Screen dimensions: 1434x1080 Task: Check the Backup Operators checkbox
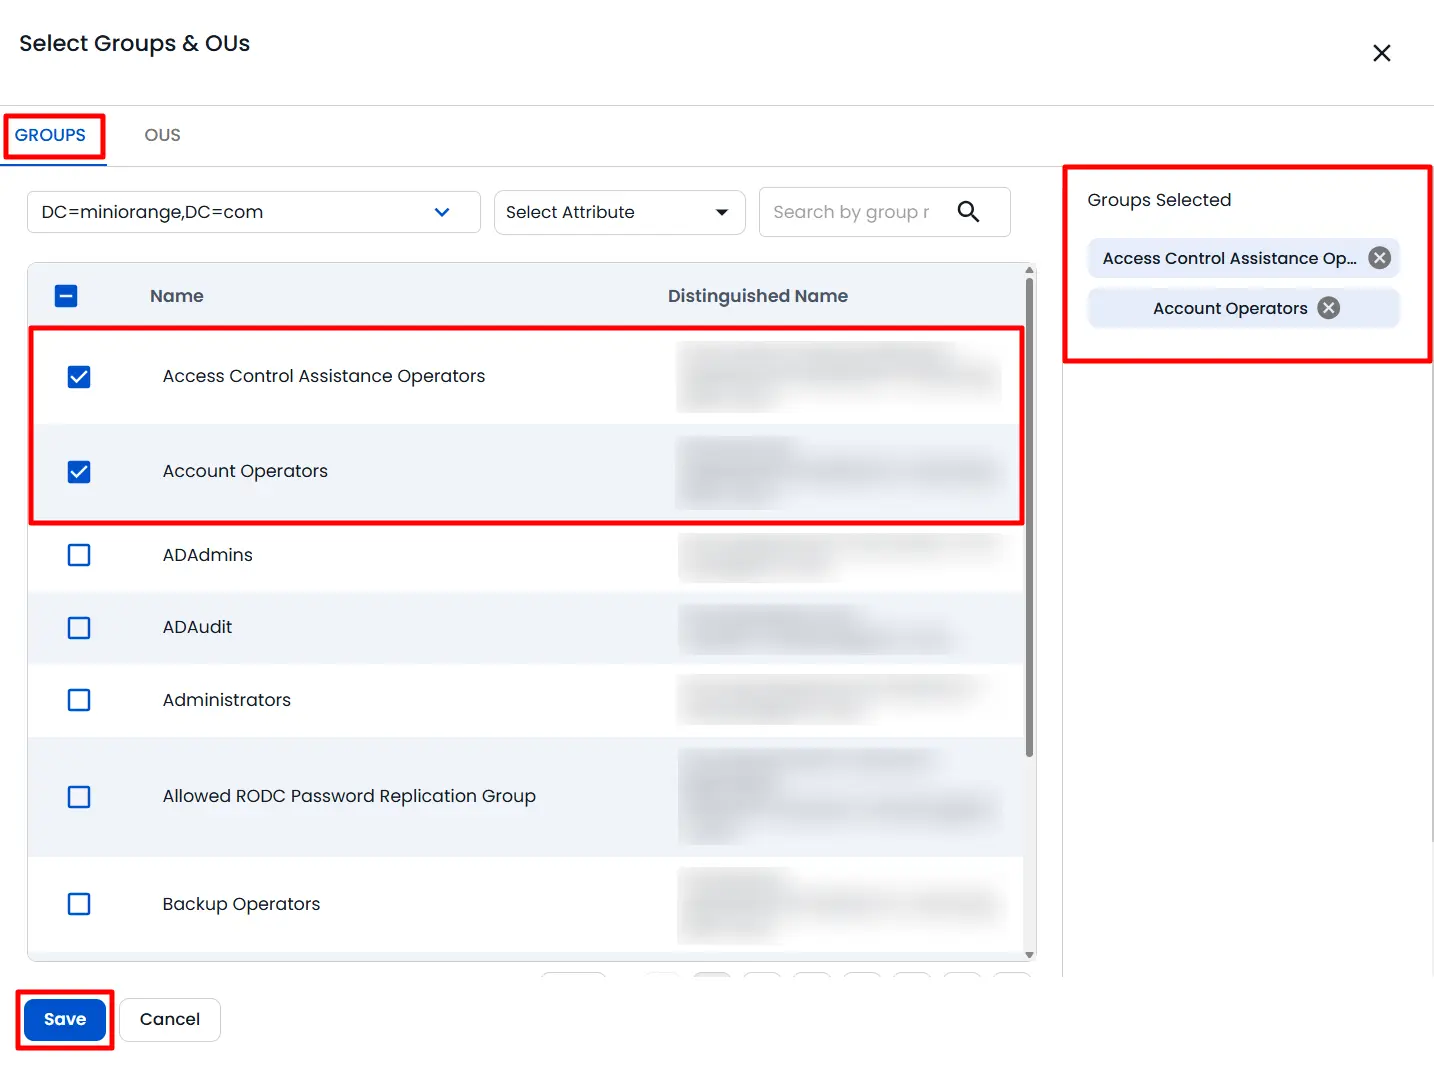(x=79, y=904)
